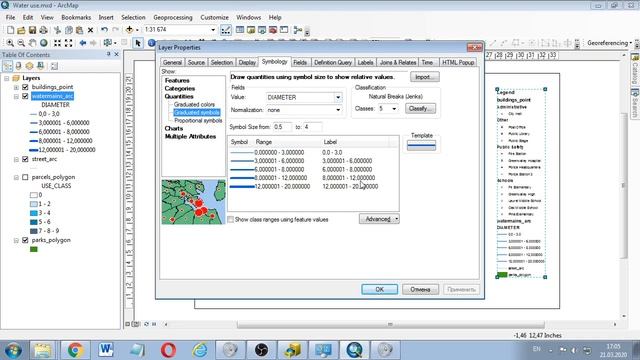Viewport: 640px width, 360px height.
Task: Switch to the Joins & Relates tab
Action: click(398, 62)
